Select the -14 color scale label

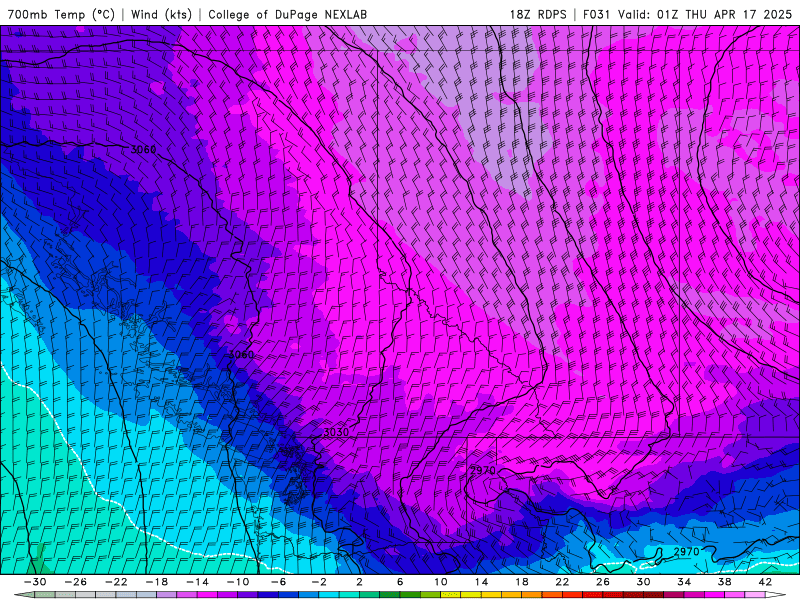[x=197, y=582]
